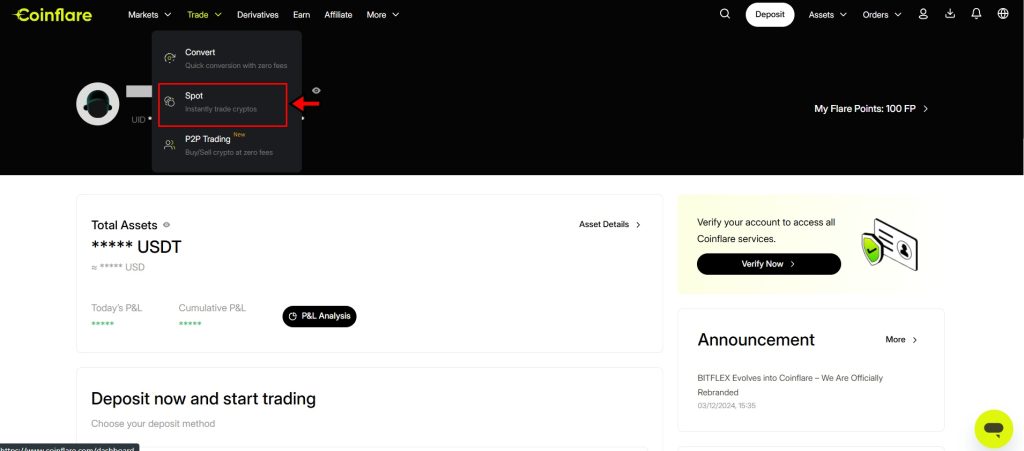Screen dimensions: 1024x451
Task: Click the hidden ***** USDT balance
Action: (x=136, y=247)
